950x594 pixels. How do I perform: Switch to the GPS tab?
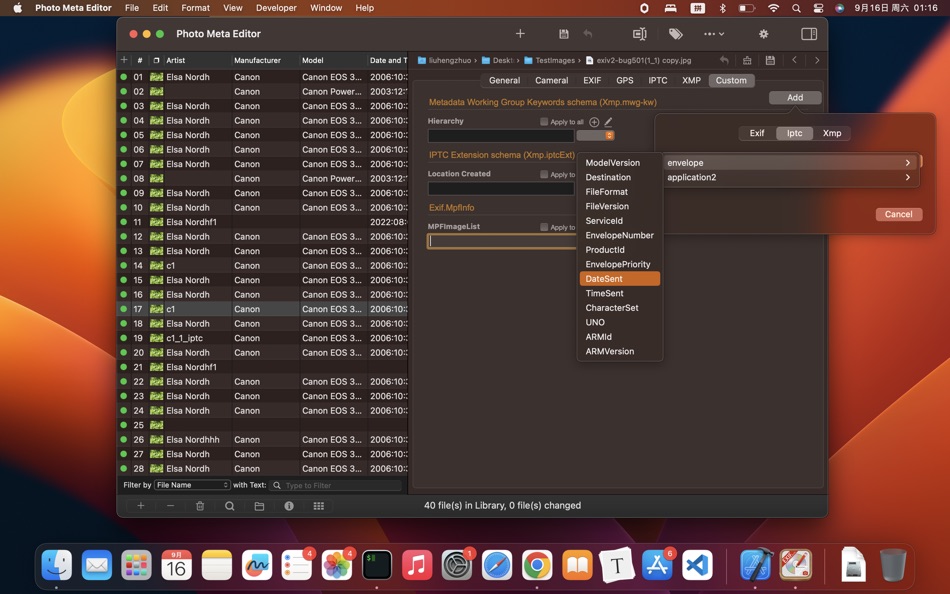(x=625, y=80)
